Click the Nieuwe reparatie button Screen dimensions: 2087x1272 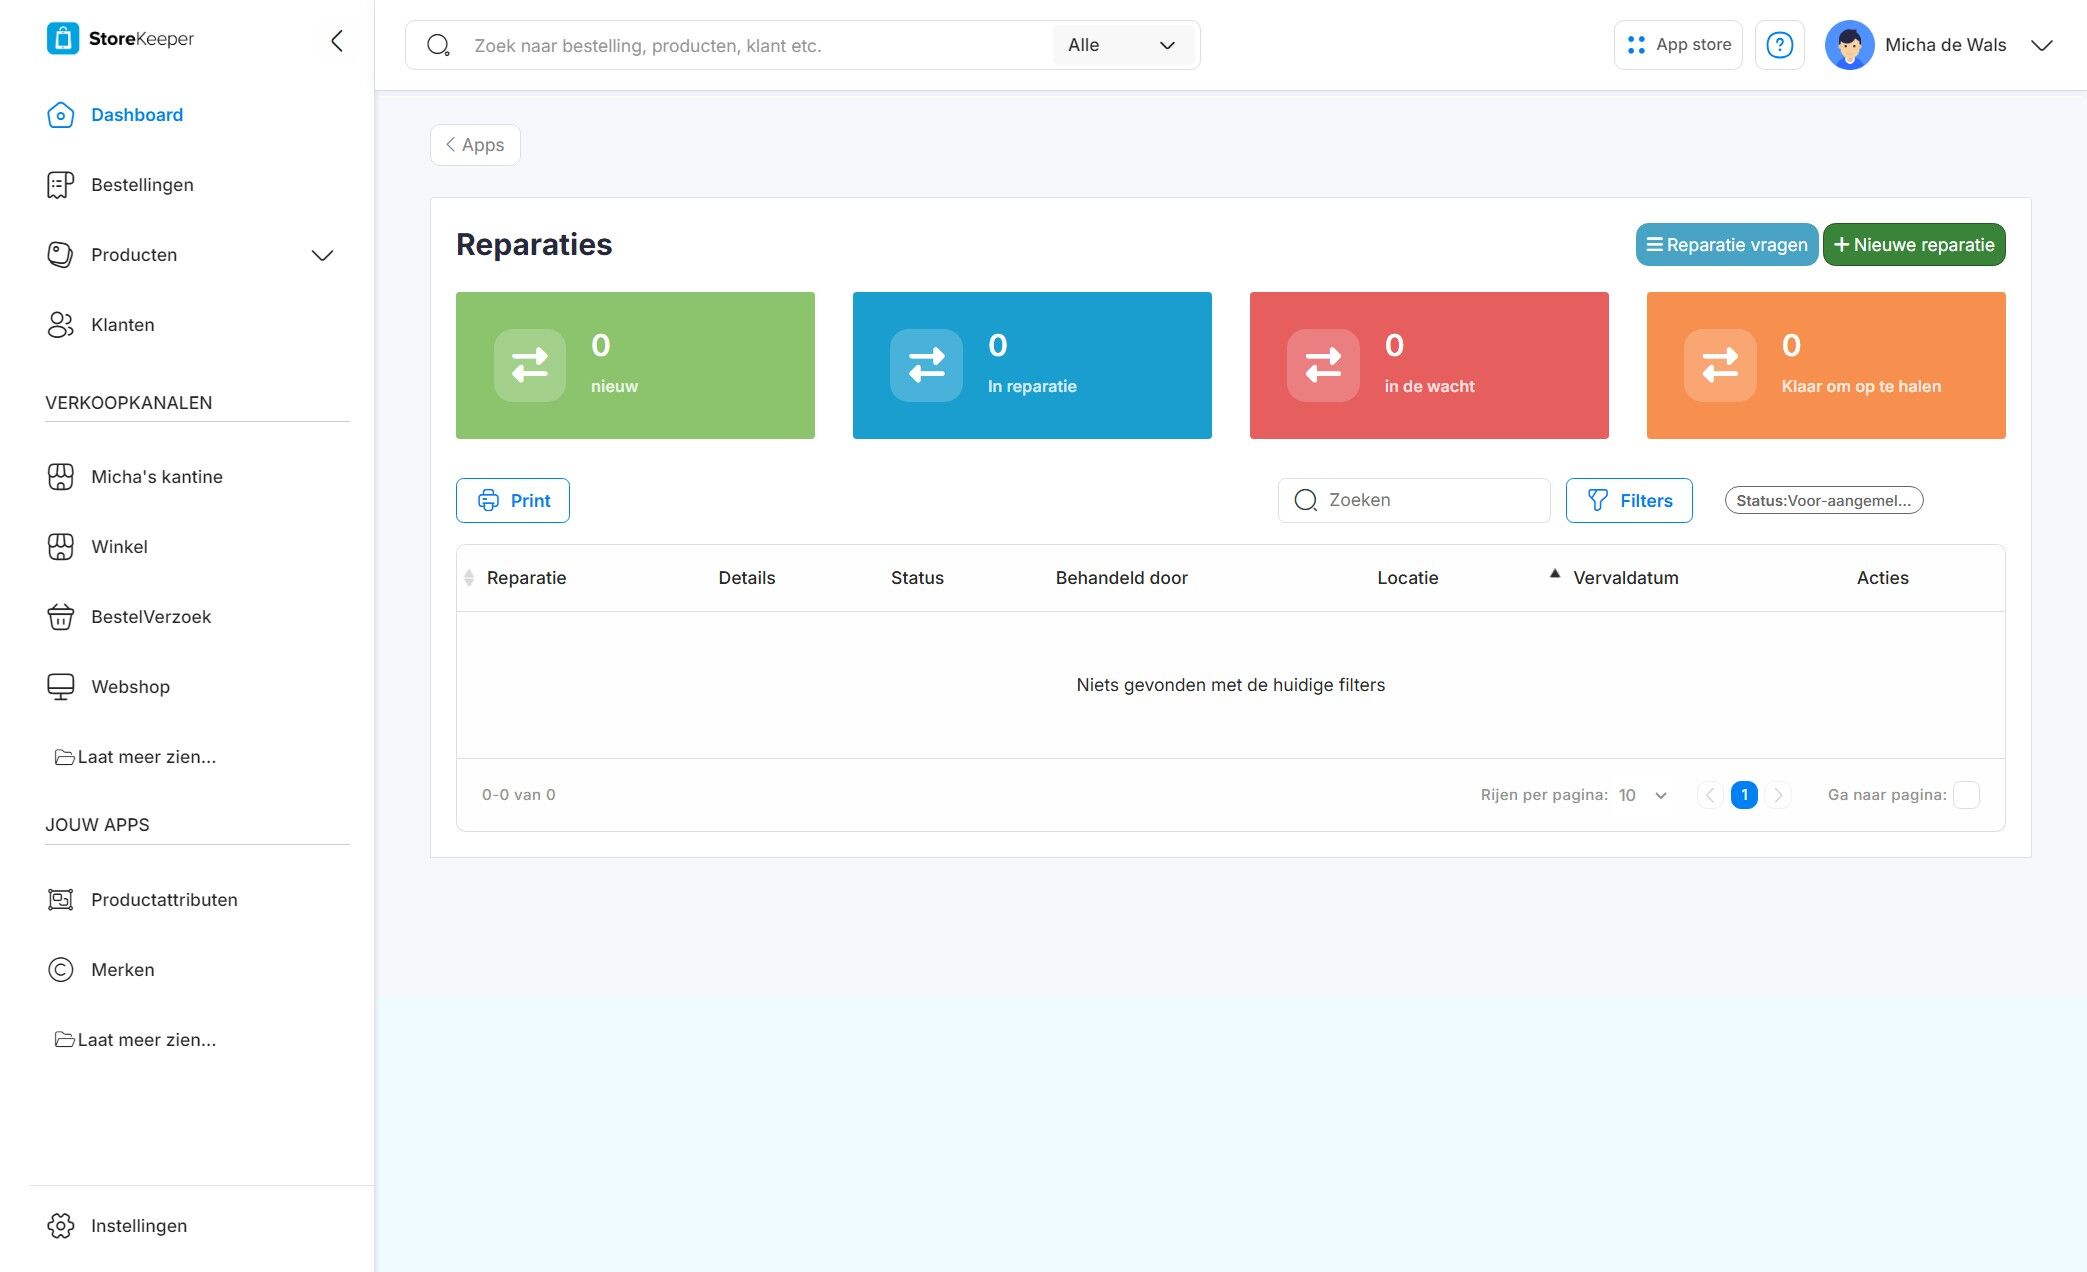pos(1913,245)
